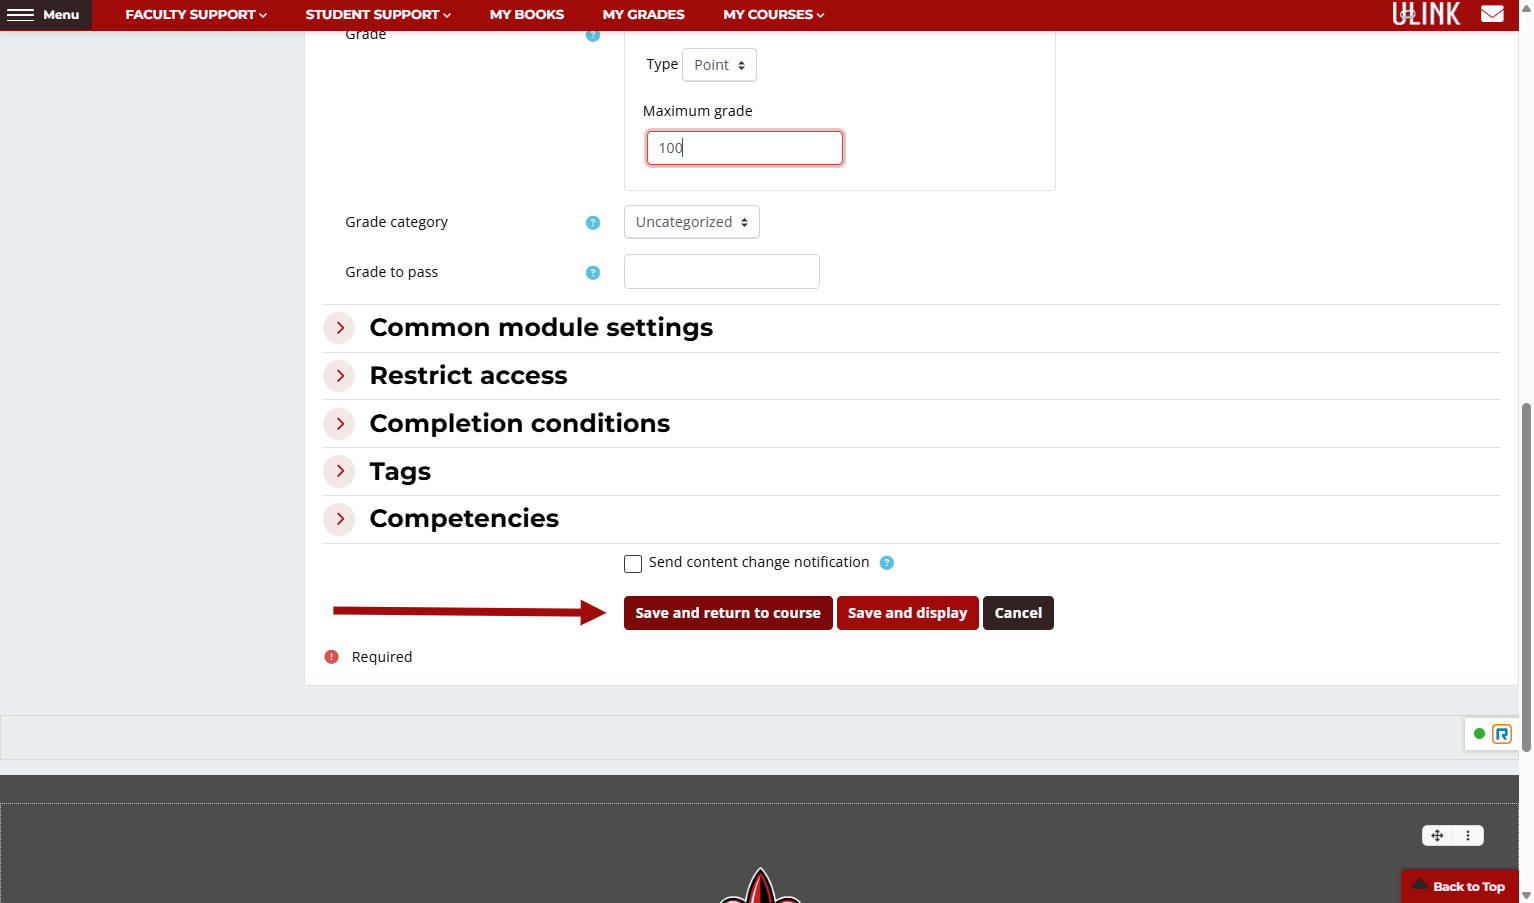Click the Grade help icon at top
Image resolution: width=1534 pixels, height=903 pixels.
pyautogui.click(x=593, y=35)
